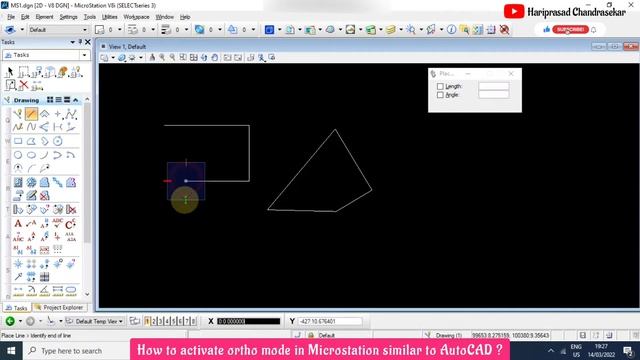The image size is (640, 360).
Task: Open Element Information i icon
Action: click(451, 29)
